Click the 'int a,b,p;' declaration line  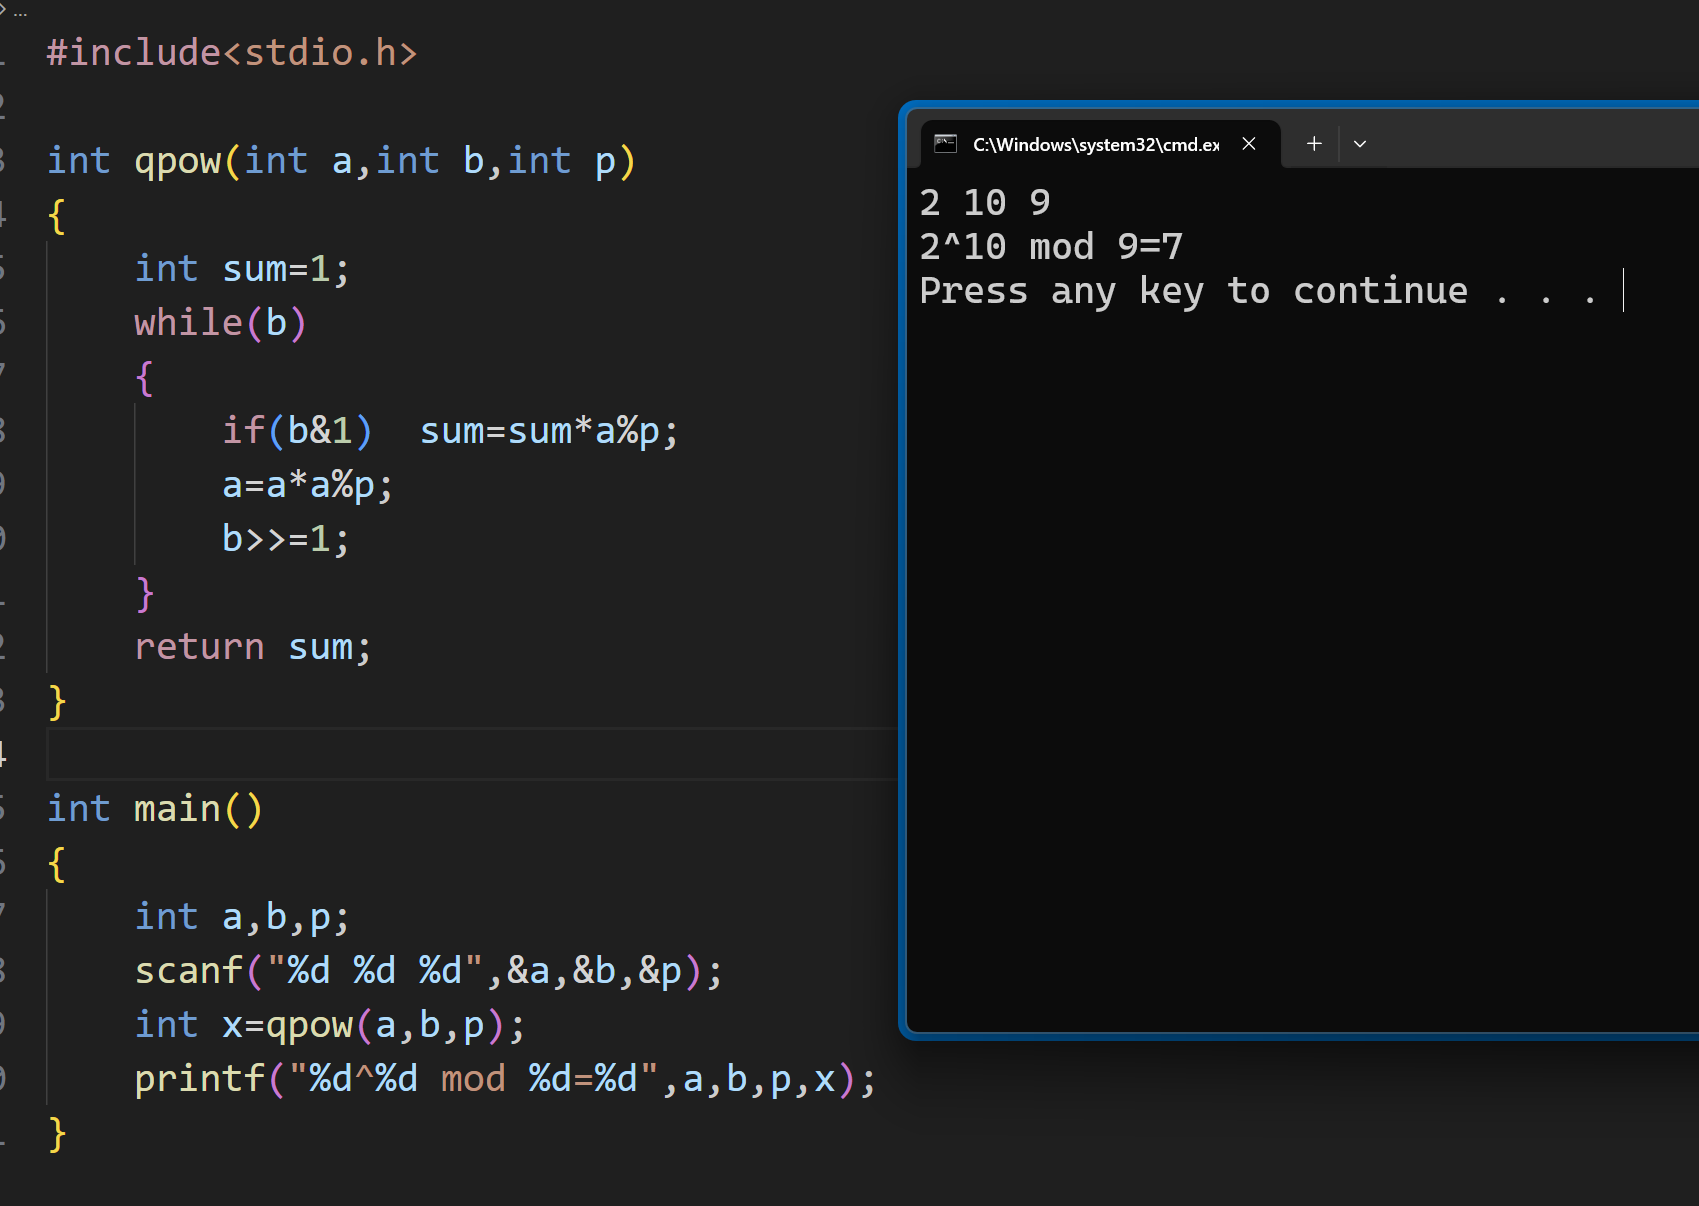pyautogui.click(x=242, y=917)
